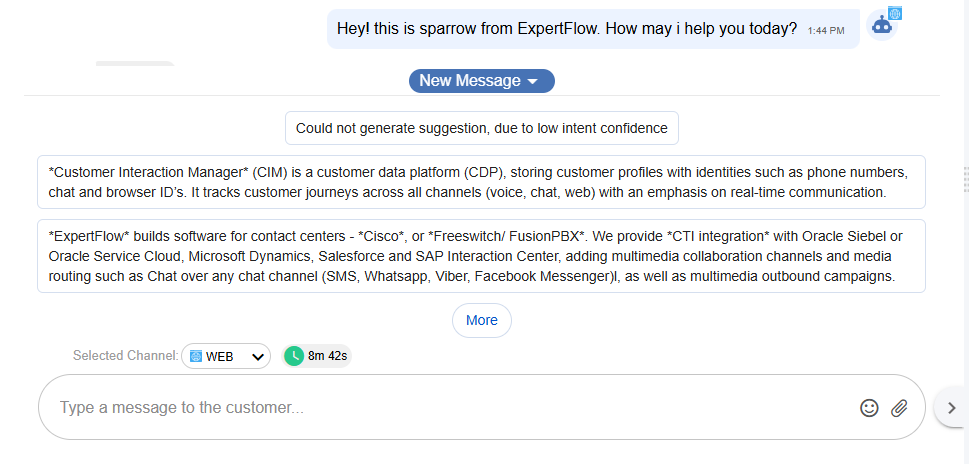
Task: Click More to show additional suggestions
Action: (x=482, y=320)
